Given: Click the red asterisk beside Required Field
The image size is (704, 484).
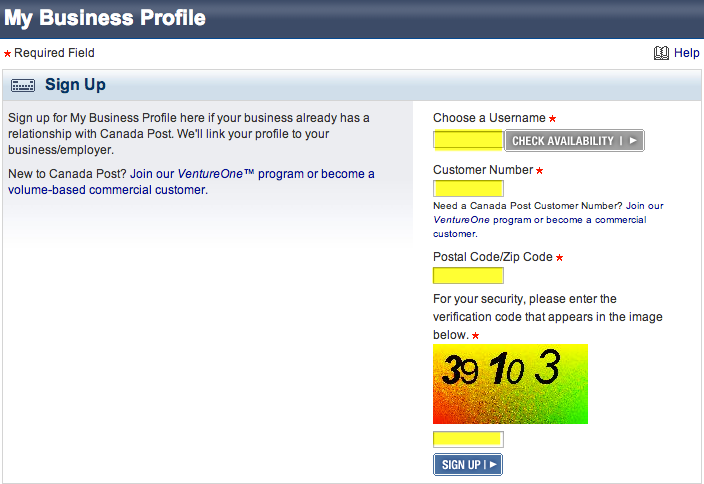Looking at the screenshot, I should click(8, 54).
